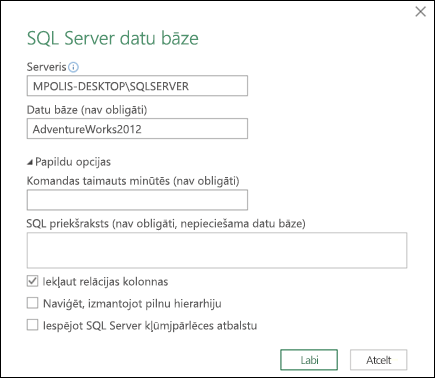Click the Atcelt button
This screenshot has height=378, width=435.
[378, 360]
